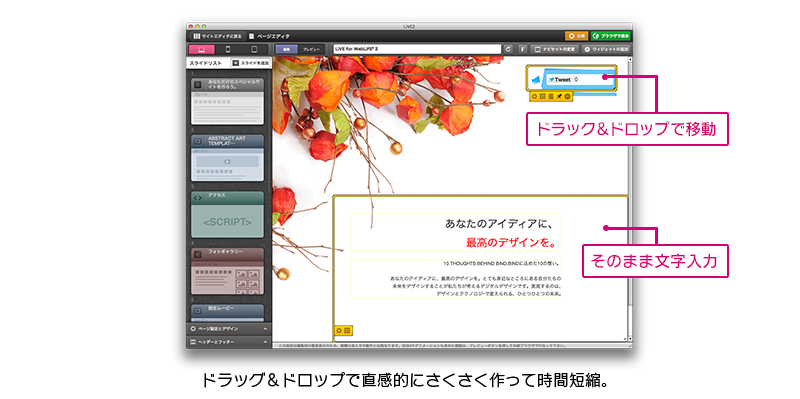
Task: Click the LiVE2 window title
Action: (409, 26)
